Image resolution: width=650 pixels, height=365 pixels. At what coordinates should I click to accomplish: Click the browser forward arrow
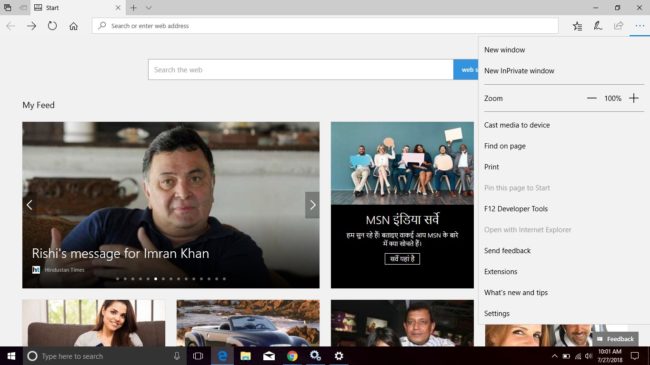coord(32,26)
